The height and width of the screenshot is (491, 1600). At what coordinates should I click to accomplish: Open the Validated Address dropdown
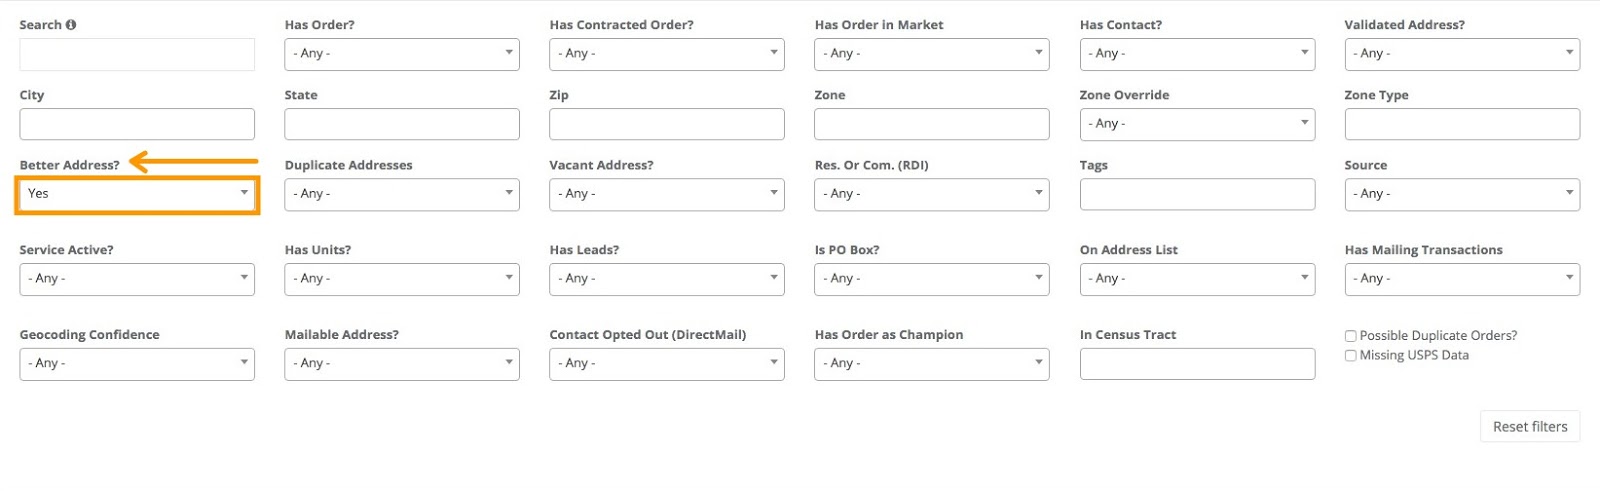[1461, 54]
